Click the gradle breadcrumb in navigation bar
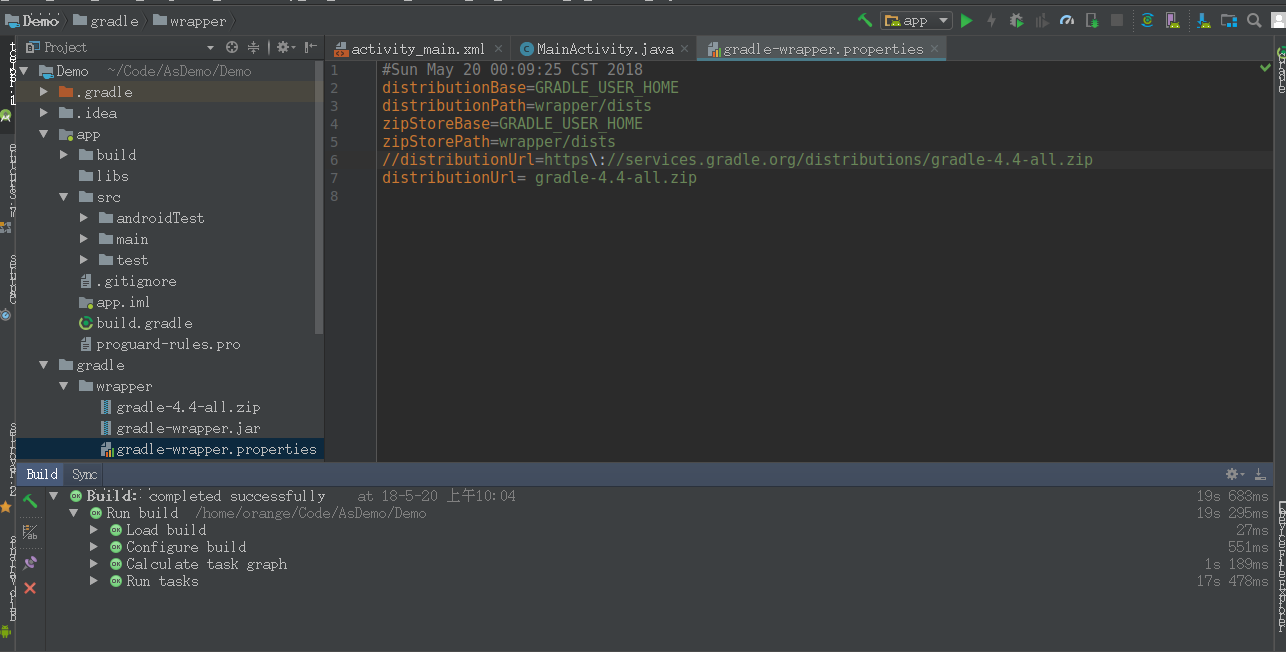This screenshot has height=652, width=1286. [104, 20]
